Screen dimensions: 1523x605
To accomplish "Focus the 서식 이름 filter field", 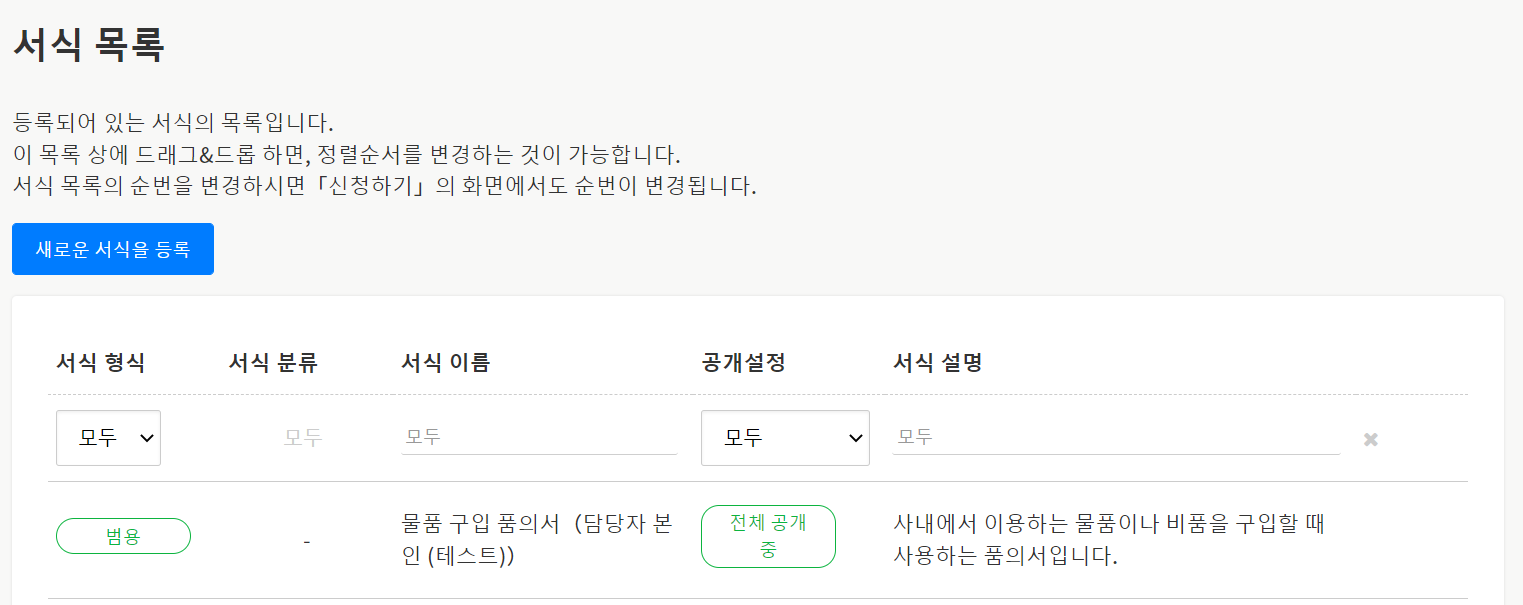I will point(539,438).
